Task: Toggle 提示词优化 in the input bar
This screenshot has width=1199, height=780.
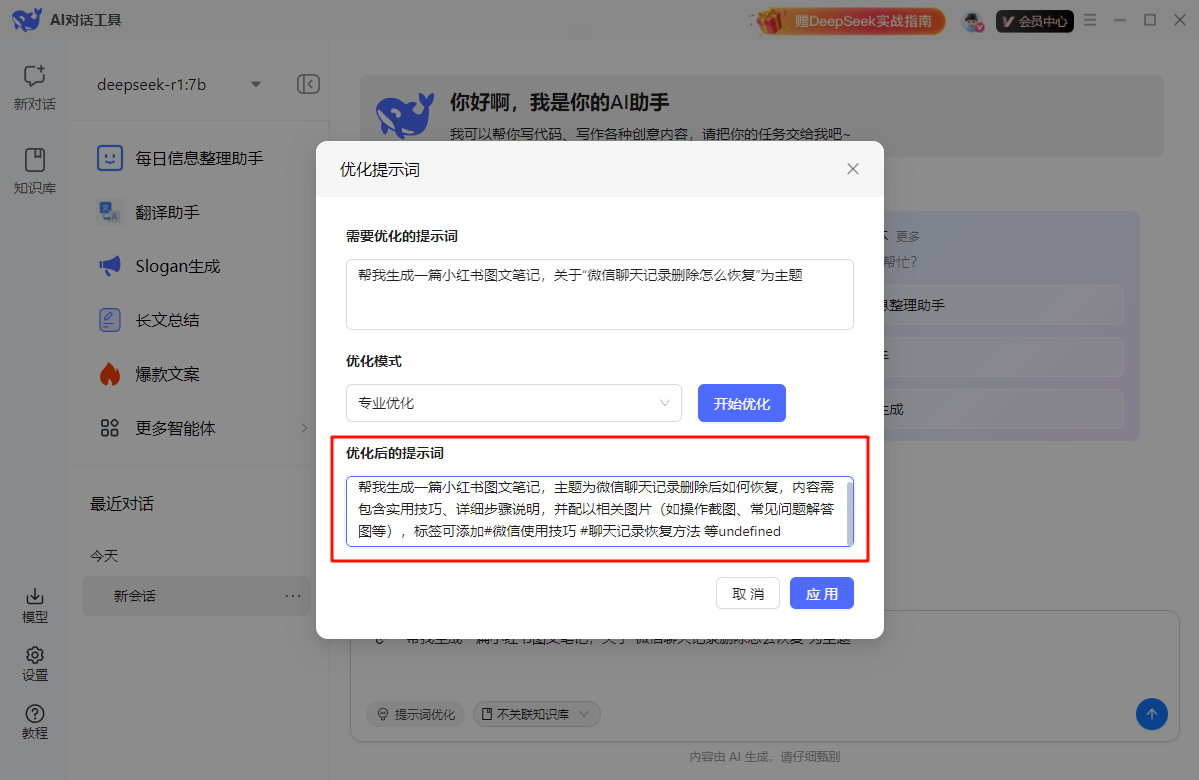Action: click(415, 714)
